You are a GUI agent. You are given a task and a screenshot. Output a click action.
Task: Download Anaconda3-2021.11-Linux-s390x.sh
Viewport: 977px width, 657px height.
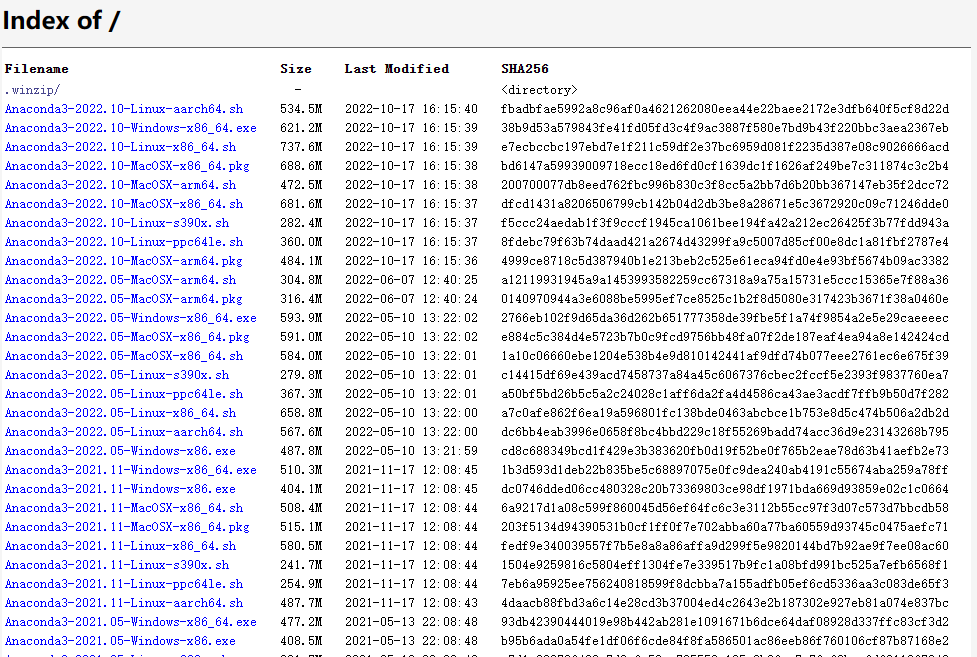[117, 565]
